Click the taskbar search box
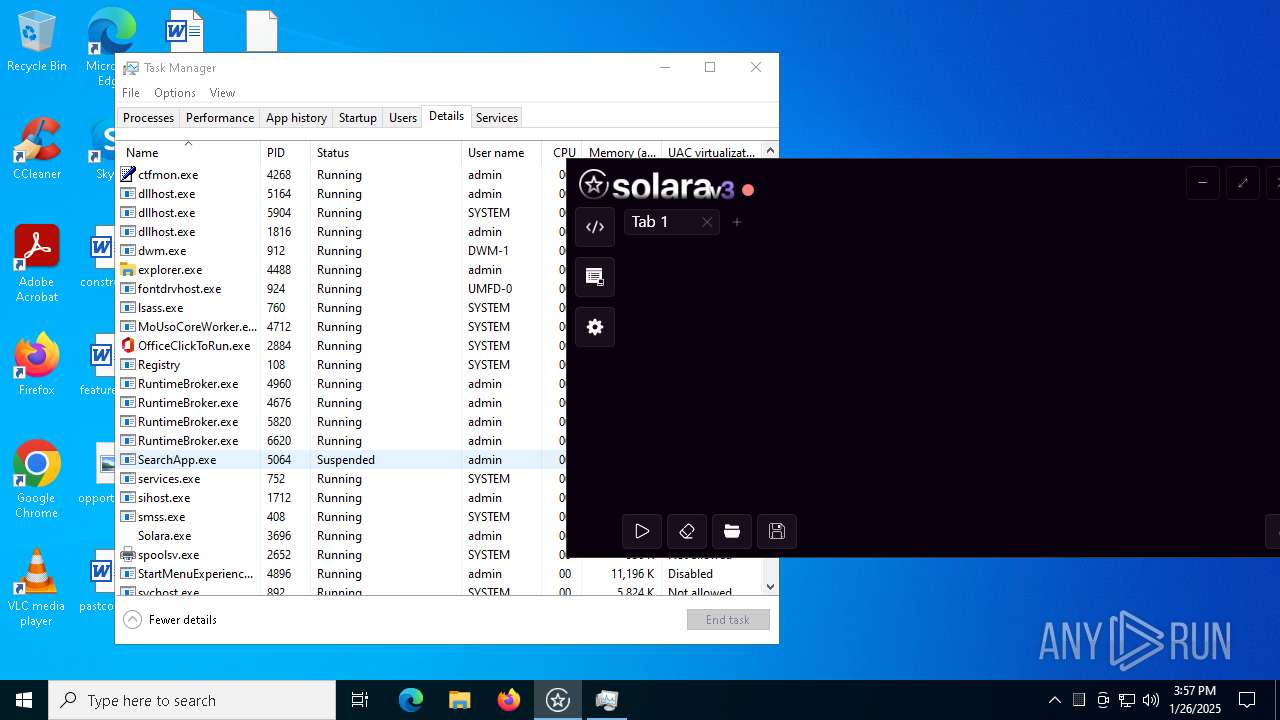The height and width of the screenshot is (720, 1280). coord(192,700)
